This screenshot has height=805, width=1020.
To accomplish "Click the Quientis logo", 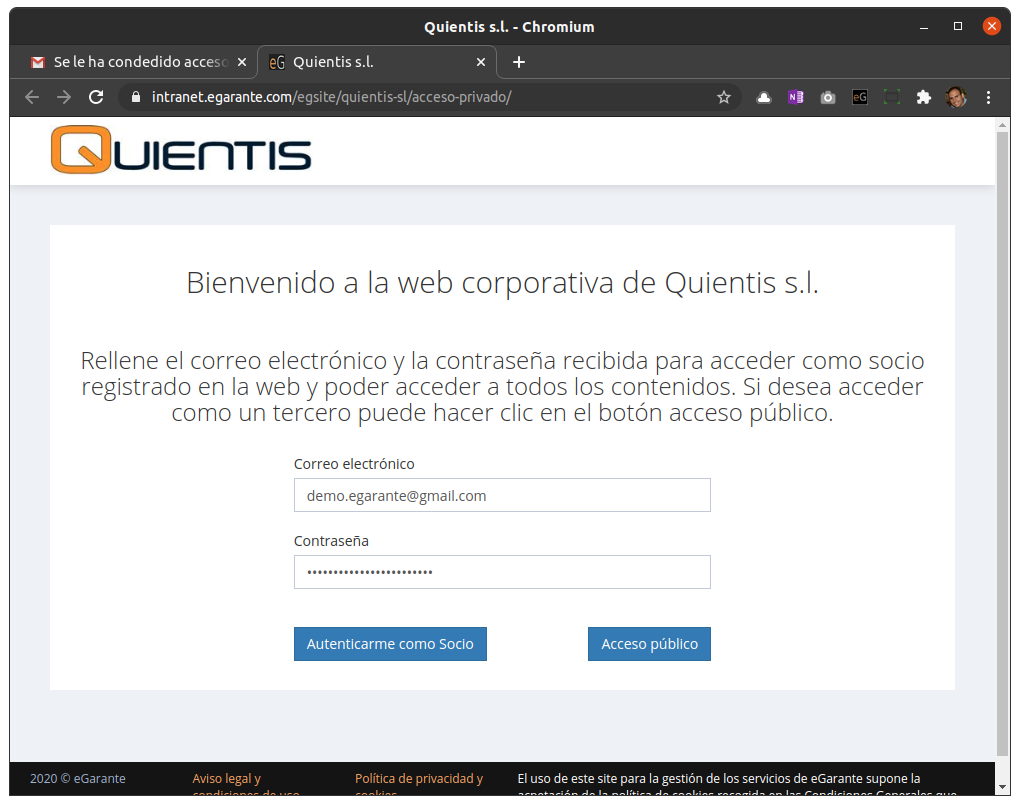I will tap(181, 150).
